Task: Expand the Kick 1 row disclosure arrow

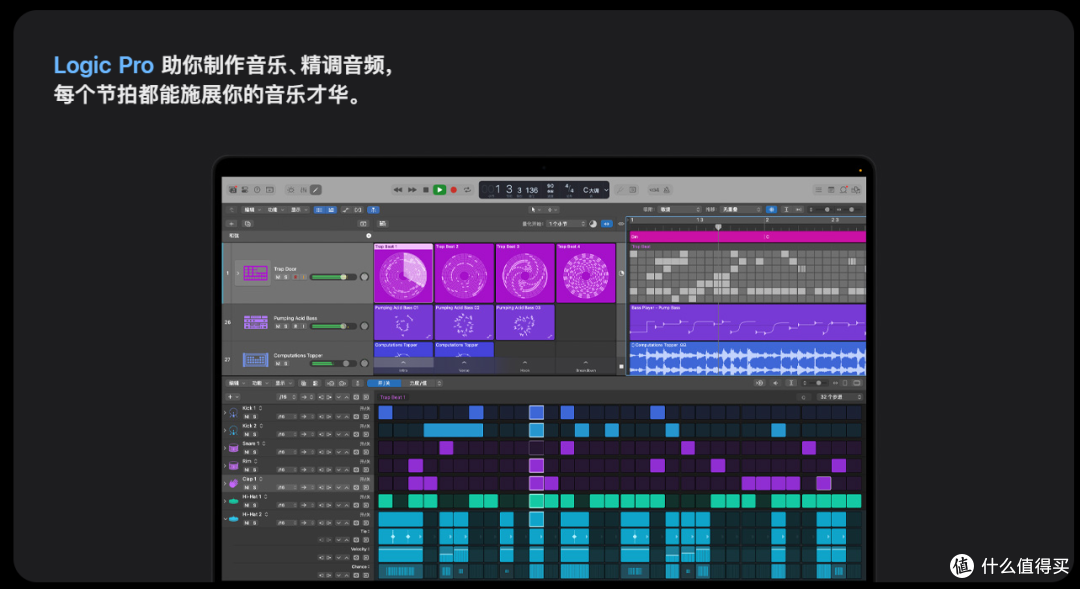Action: pyautogui.click(x=225, y=413)
